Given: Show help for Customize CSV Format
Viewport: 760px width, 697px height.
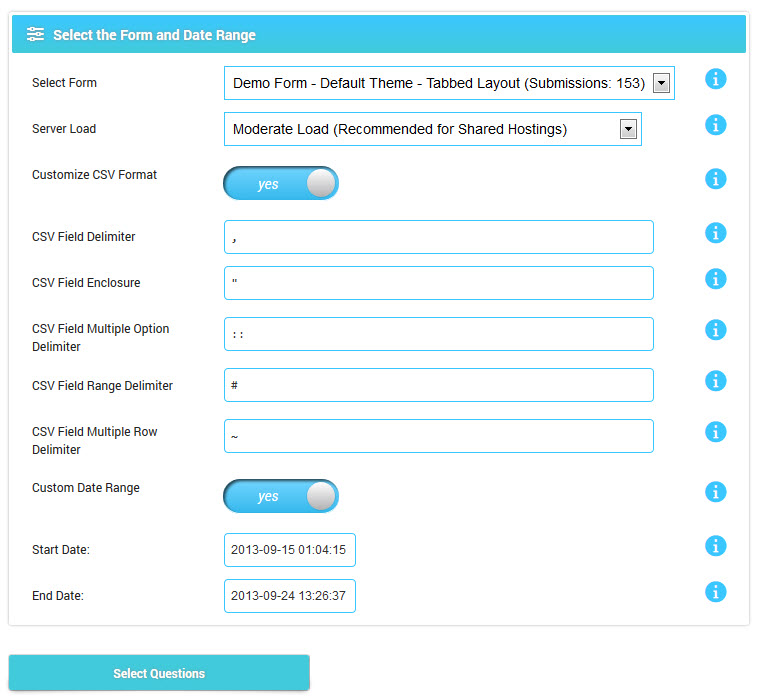Looking at the screenshot, I should pyautogui.click(x=715, y=179).
